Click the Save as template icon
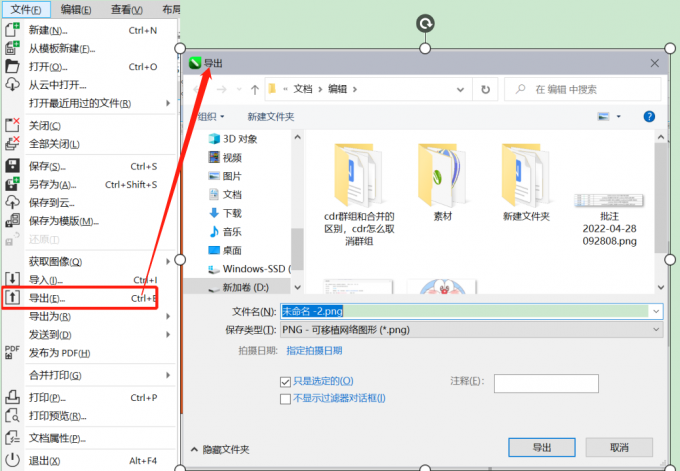 point(12,220)
